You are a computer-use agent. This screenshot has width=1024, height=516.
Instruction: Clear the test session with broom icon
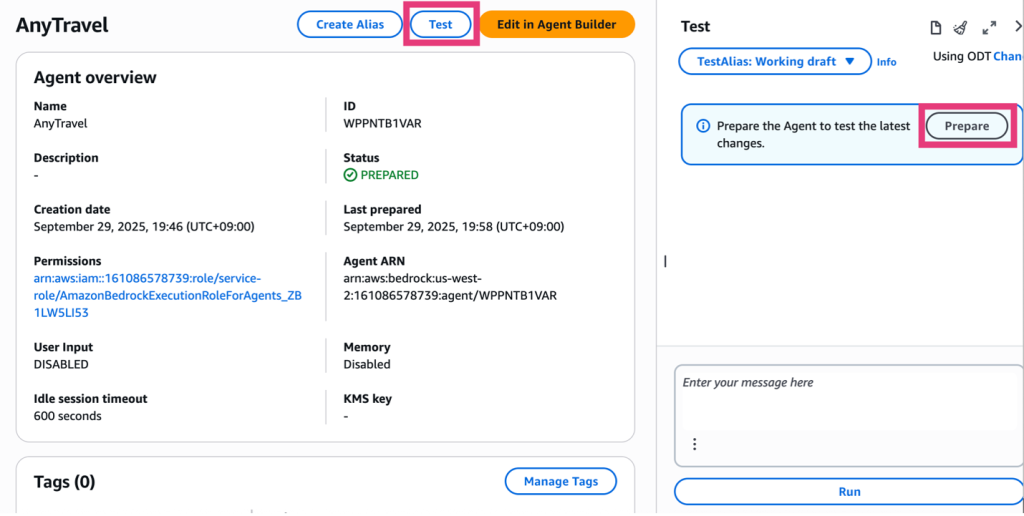[x=960, y=27]
